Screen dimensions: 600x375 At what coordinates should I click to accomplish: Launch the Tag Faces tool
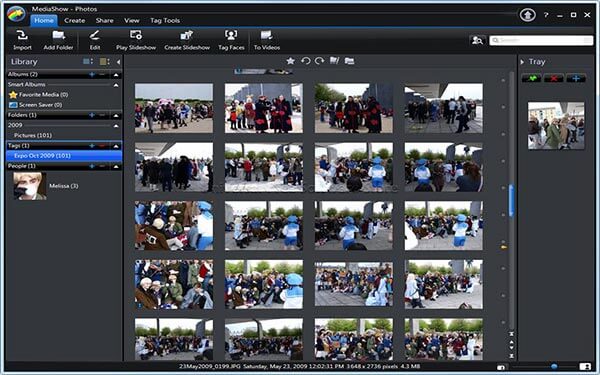(231, 40)
